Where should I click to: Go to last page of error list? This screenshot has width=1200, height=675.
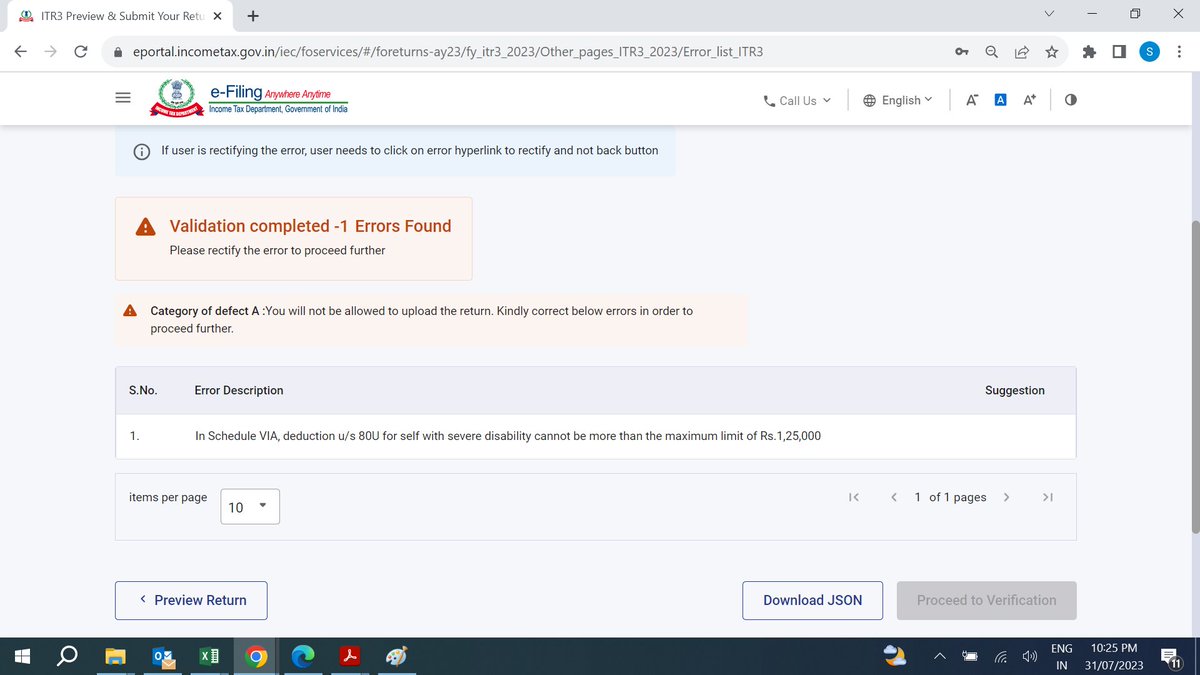coord(1047,497)
